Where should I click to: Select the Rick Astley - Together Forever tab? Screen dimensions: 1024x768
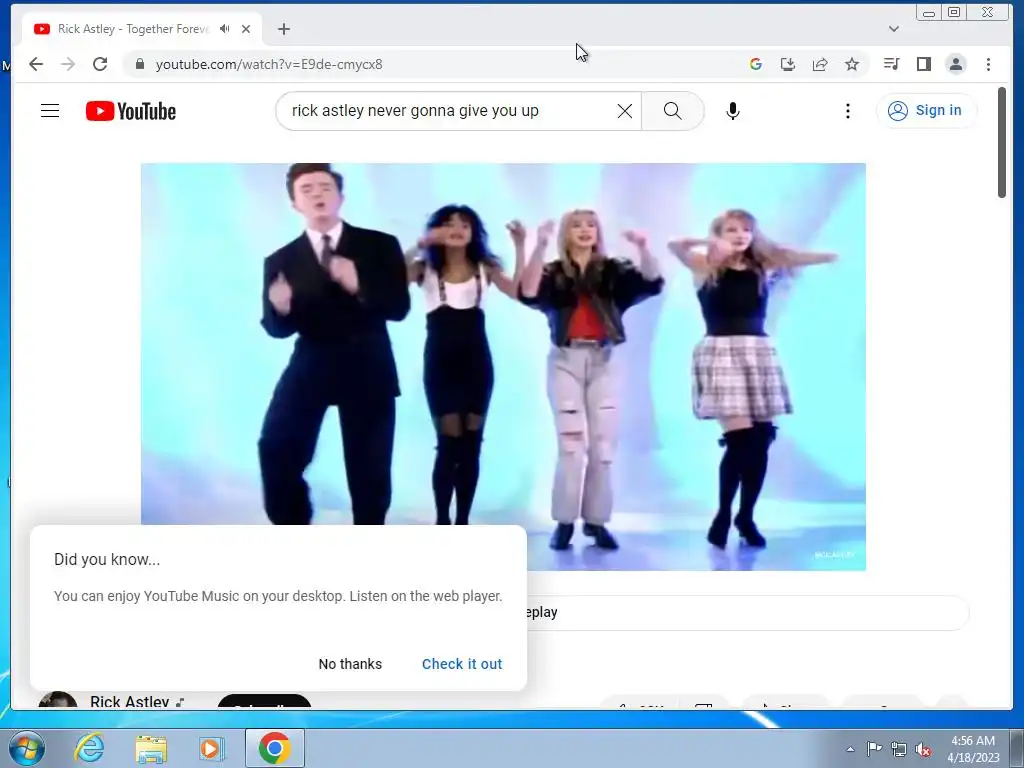coord(133,29)
